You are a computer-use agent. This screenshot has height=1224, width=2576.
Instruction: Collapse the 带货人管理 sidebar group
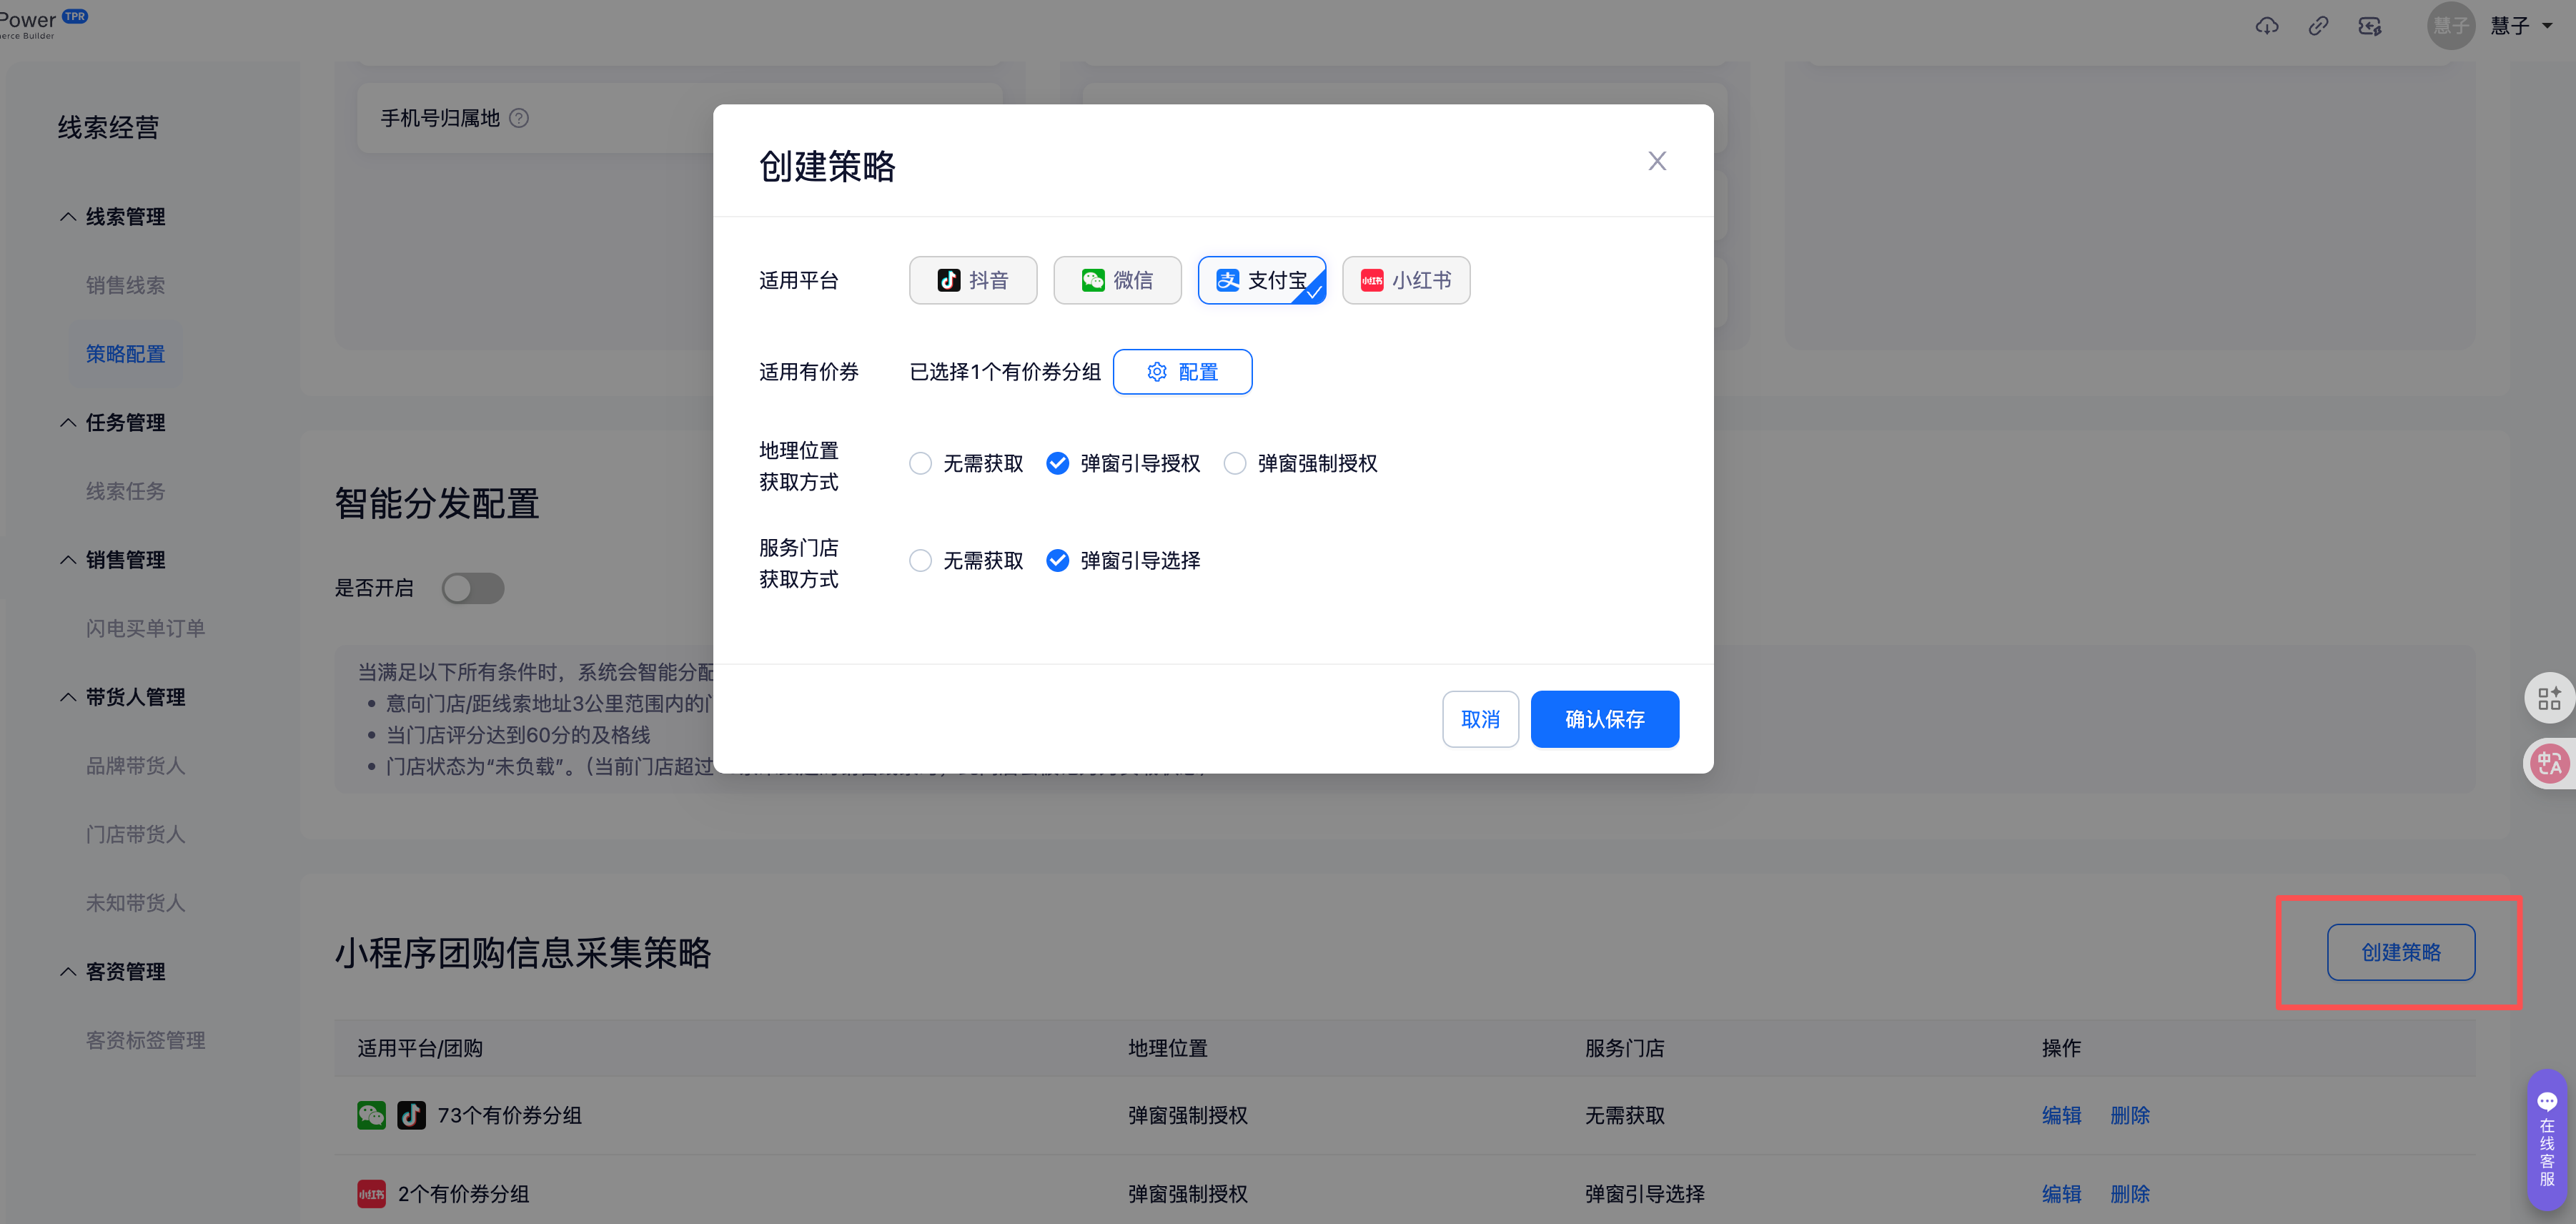click(x=68, y=697)
